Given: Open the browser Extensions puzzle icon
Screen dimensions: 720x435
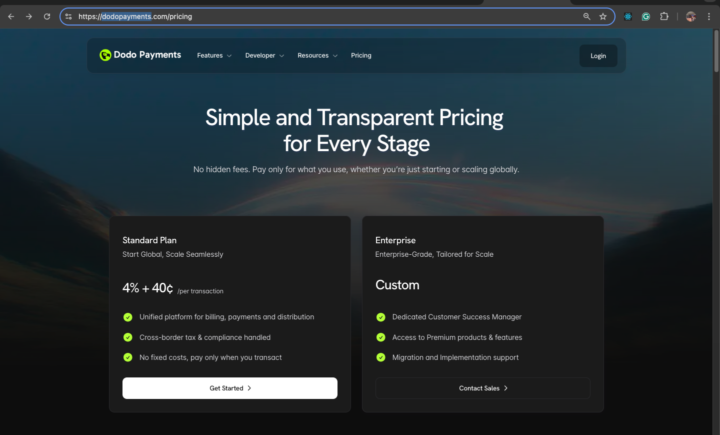Looking at the screenshot, I should pos(664,16).
